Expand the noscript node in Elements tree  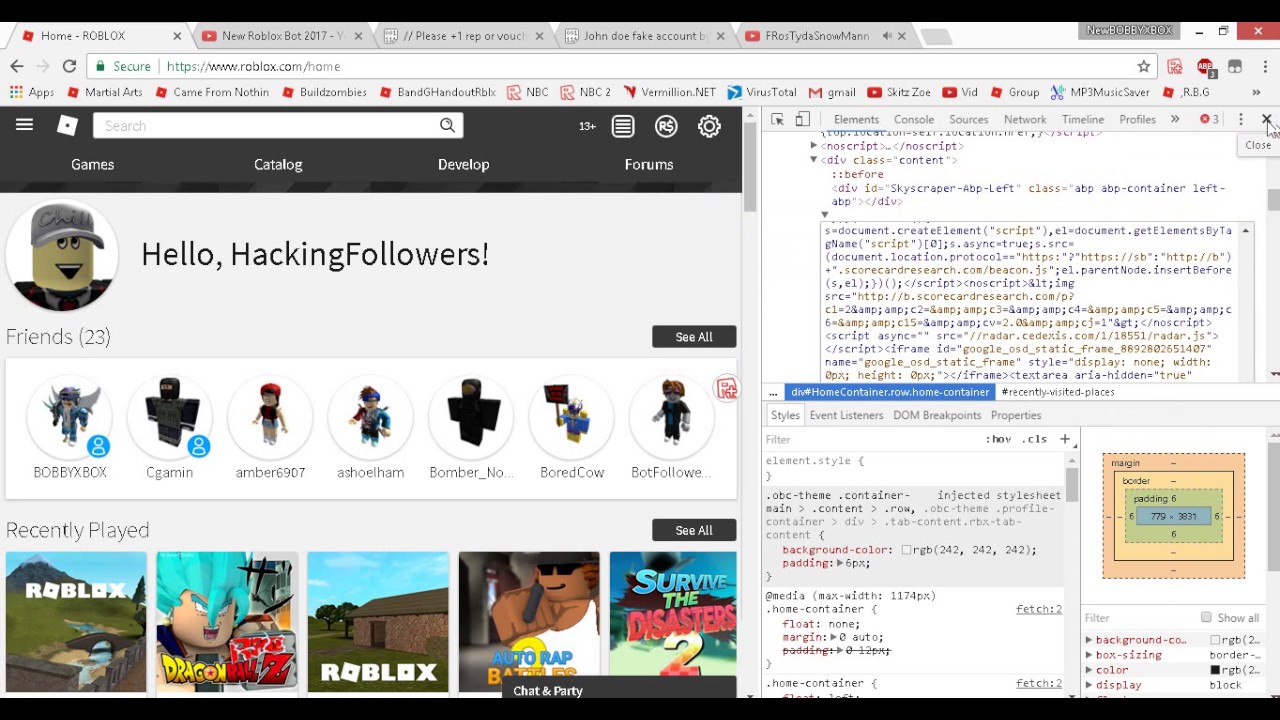click(814, 146)
